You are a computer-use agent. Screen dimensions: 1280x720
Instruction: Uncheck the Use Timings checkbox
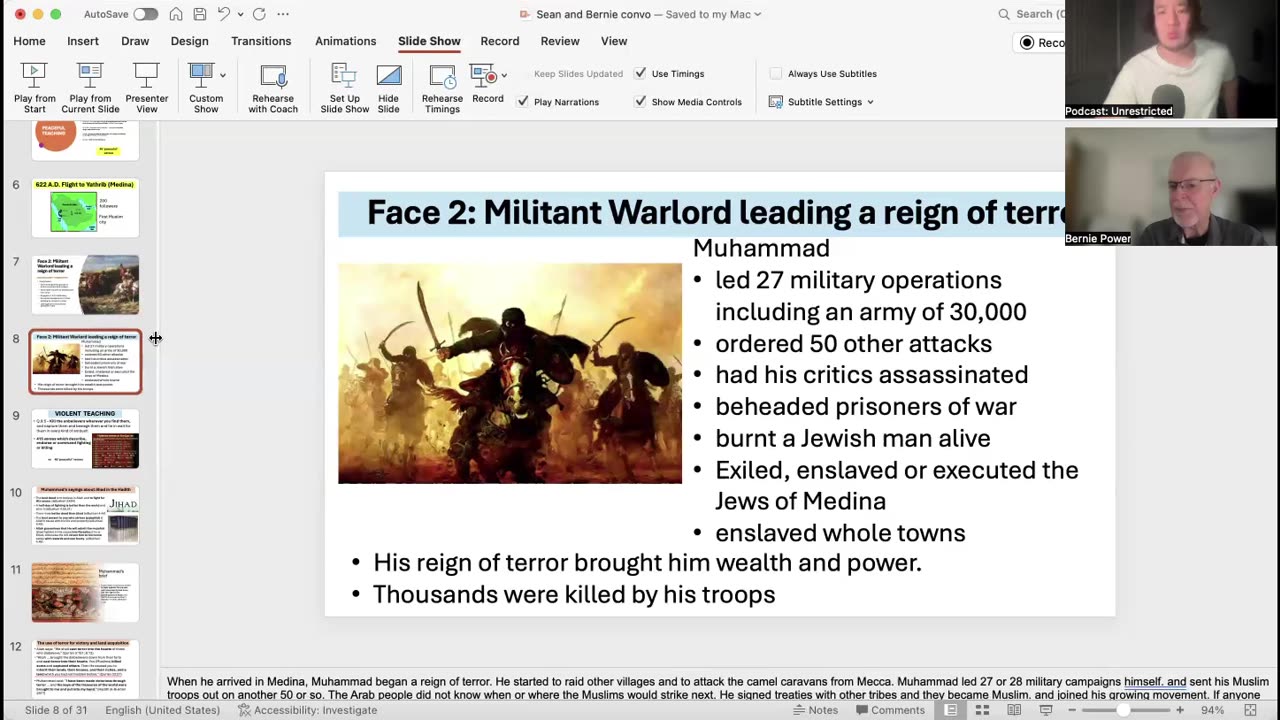[x=640, y=74]
